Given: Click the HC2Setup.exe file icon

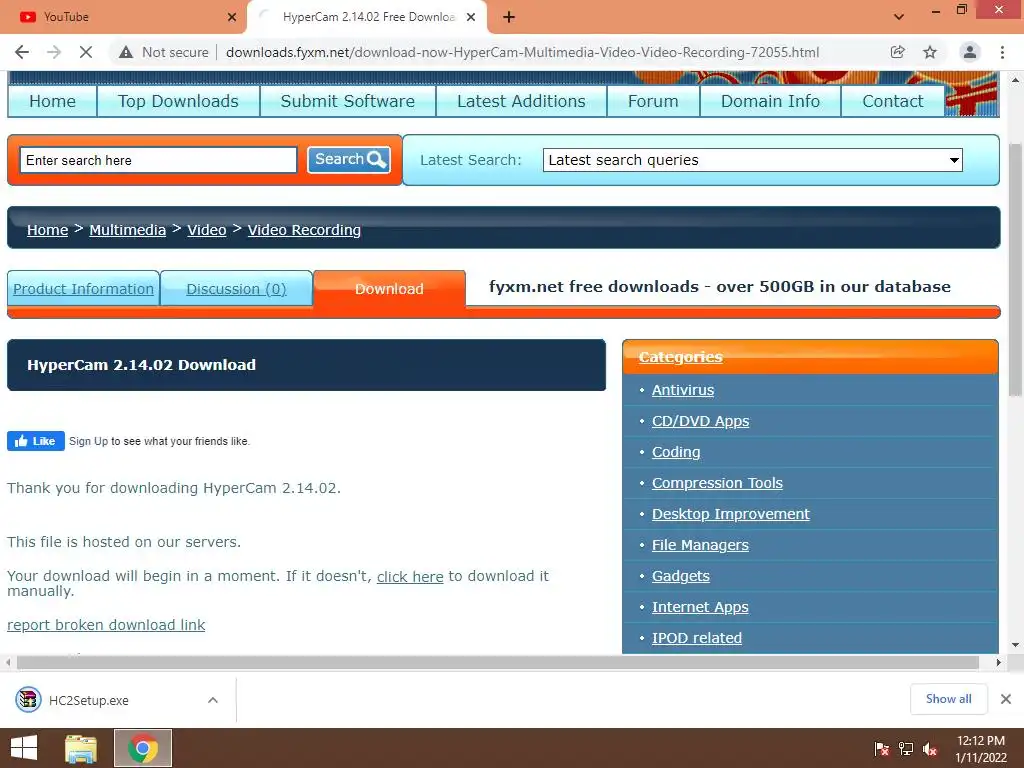Looking at the screenshot, I should click(x=29, y=700).
